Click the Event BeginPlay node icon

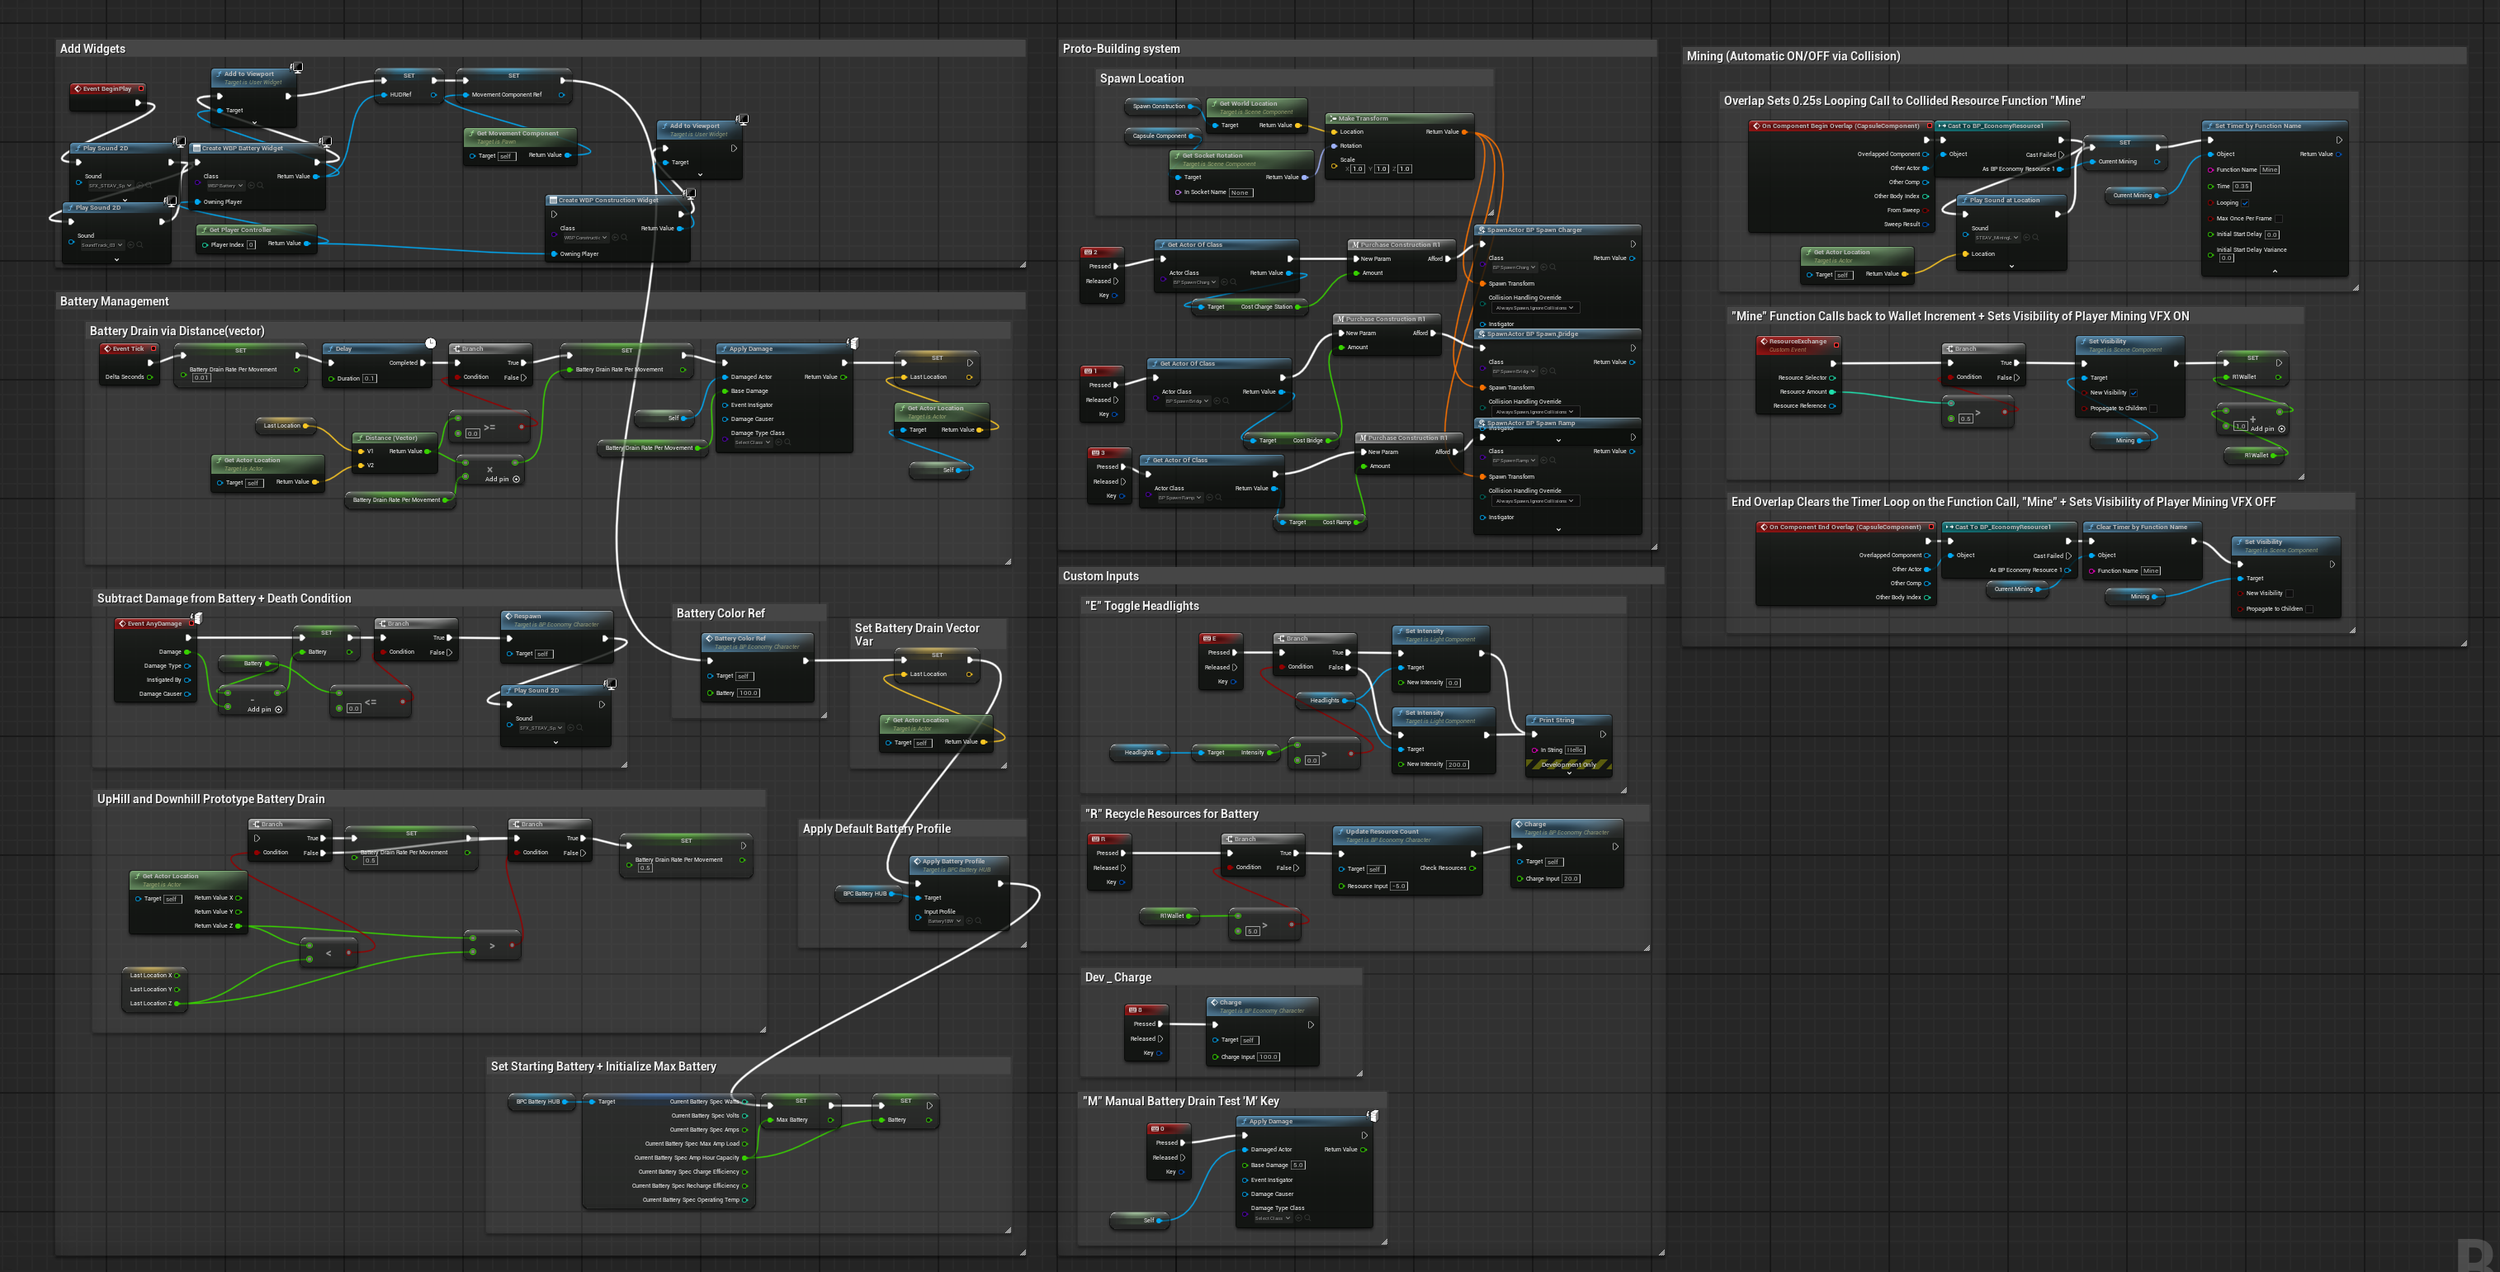coord(77,89)
